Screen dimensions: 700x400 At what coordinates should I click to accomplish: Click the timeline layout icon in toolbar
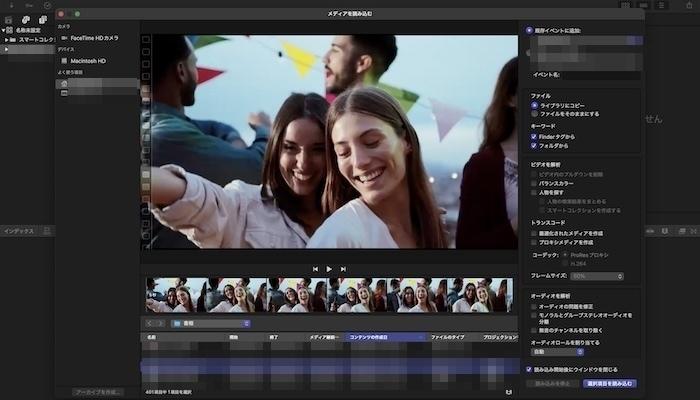[643, 5]
